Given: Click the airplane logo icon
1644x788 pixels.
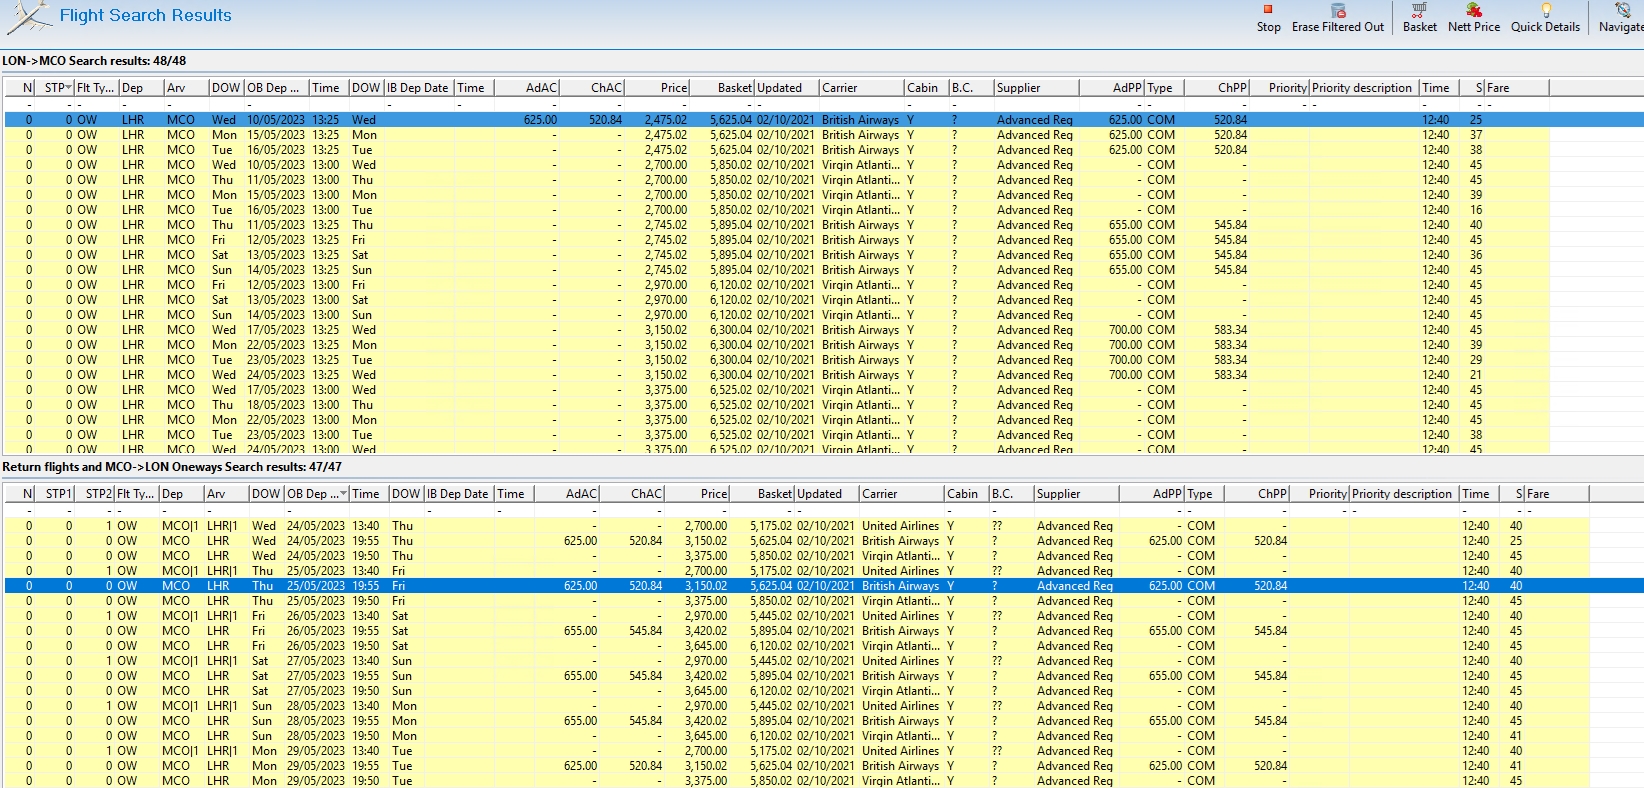Looking at the screenshot, I should tap(28, 17).
